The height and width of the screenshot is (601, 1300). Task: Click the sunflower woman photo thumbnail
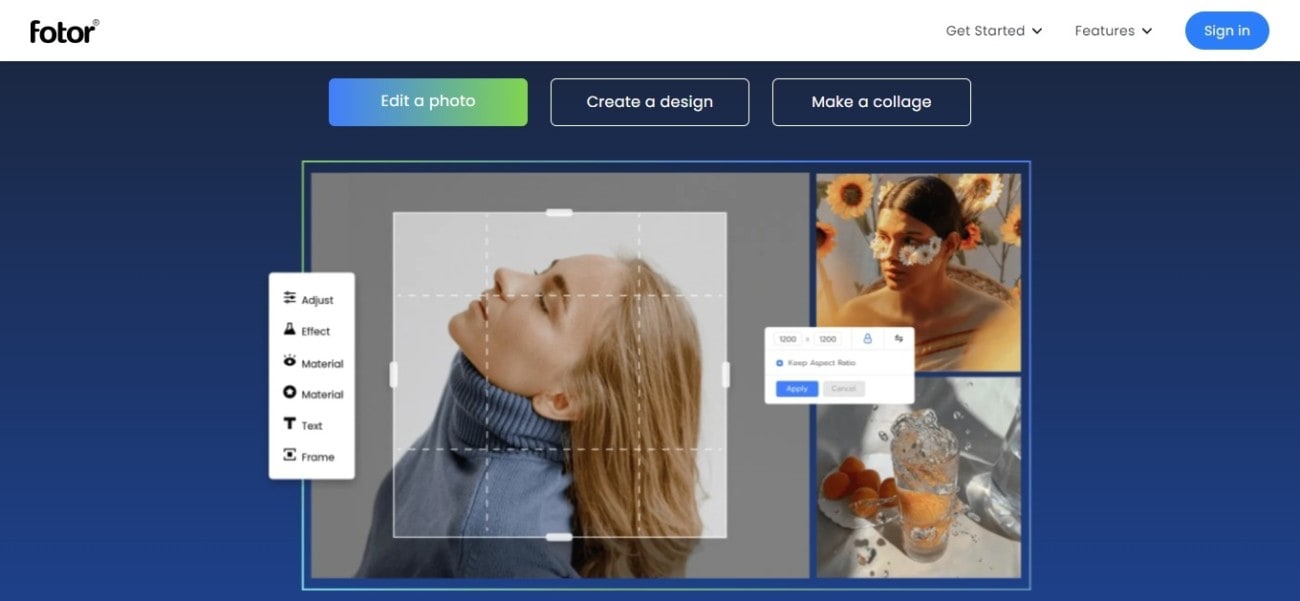919,272
